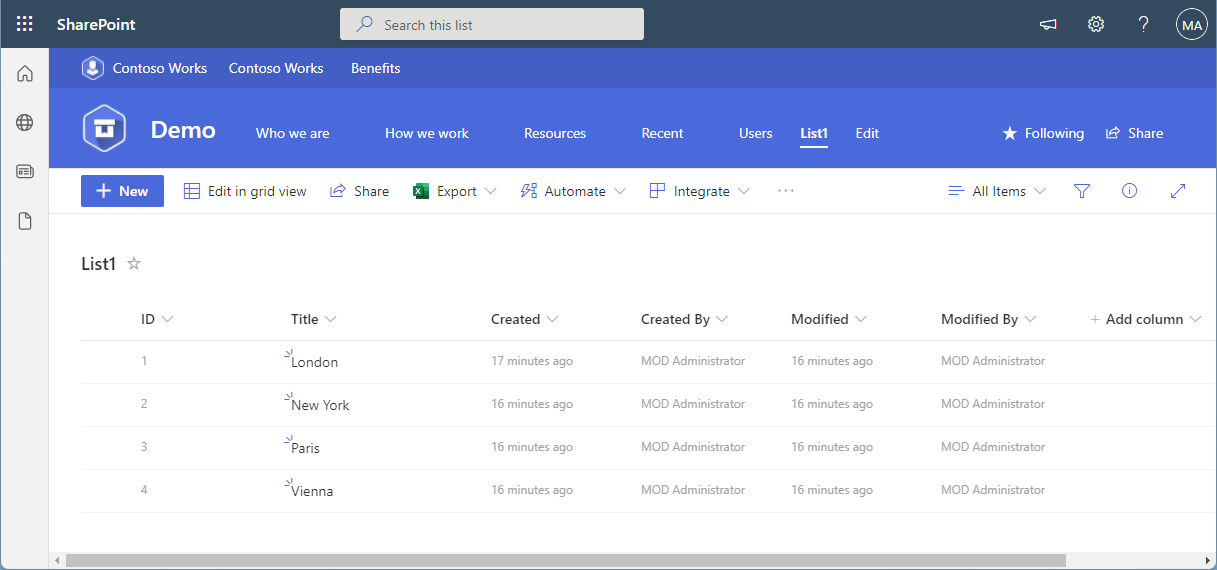Open the settings gear icon

pos(1096,24)
